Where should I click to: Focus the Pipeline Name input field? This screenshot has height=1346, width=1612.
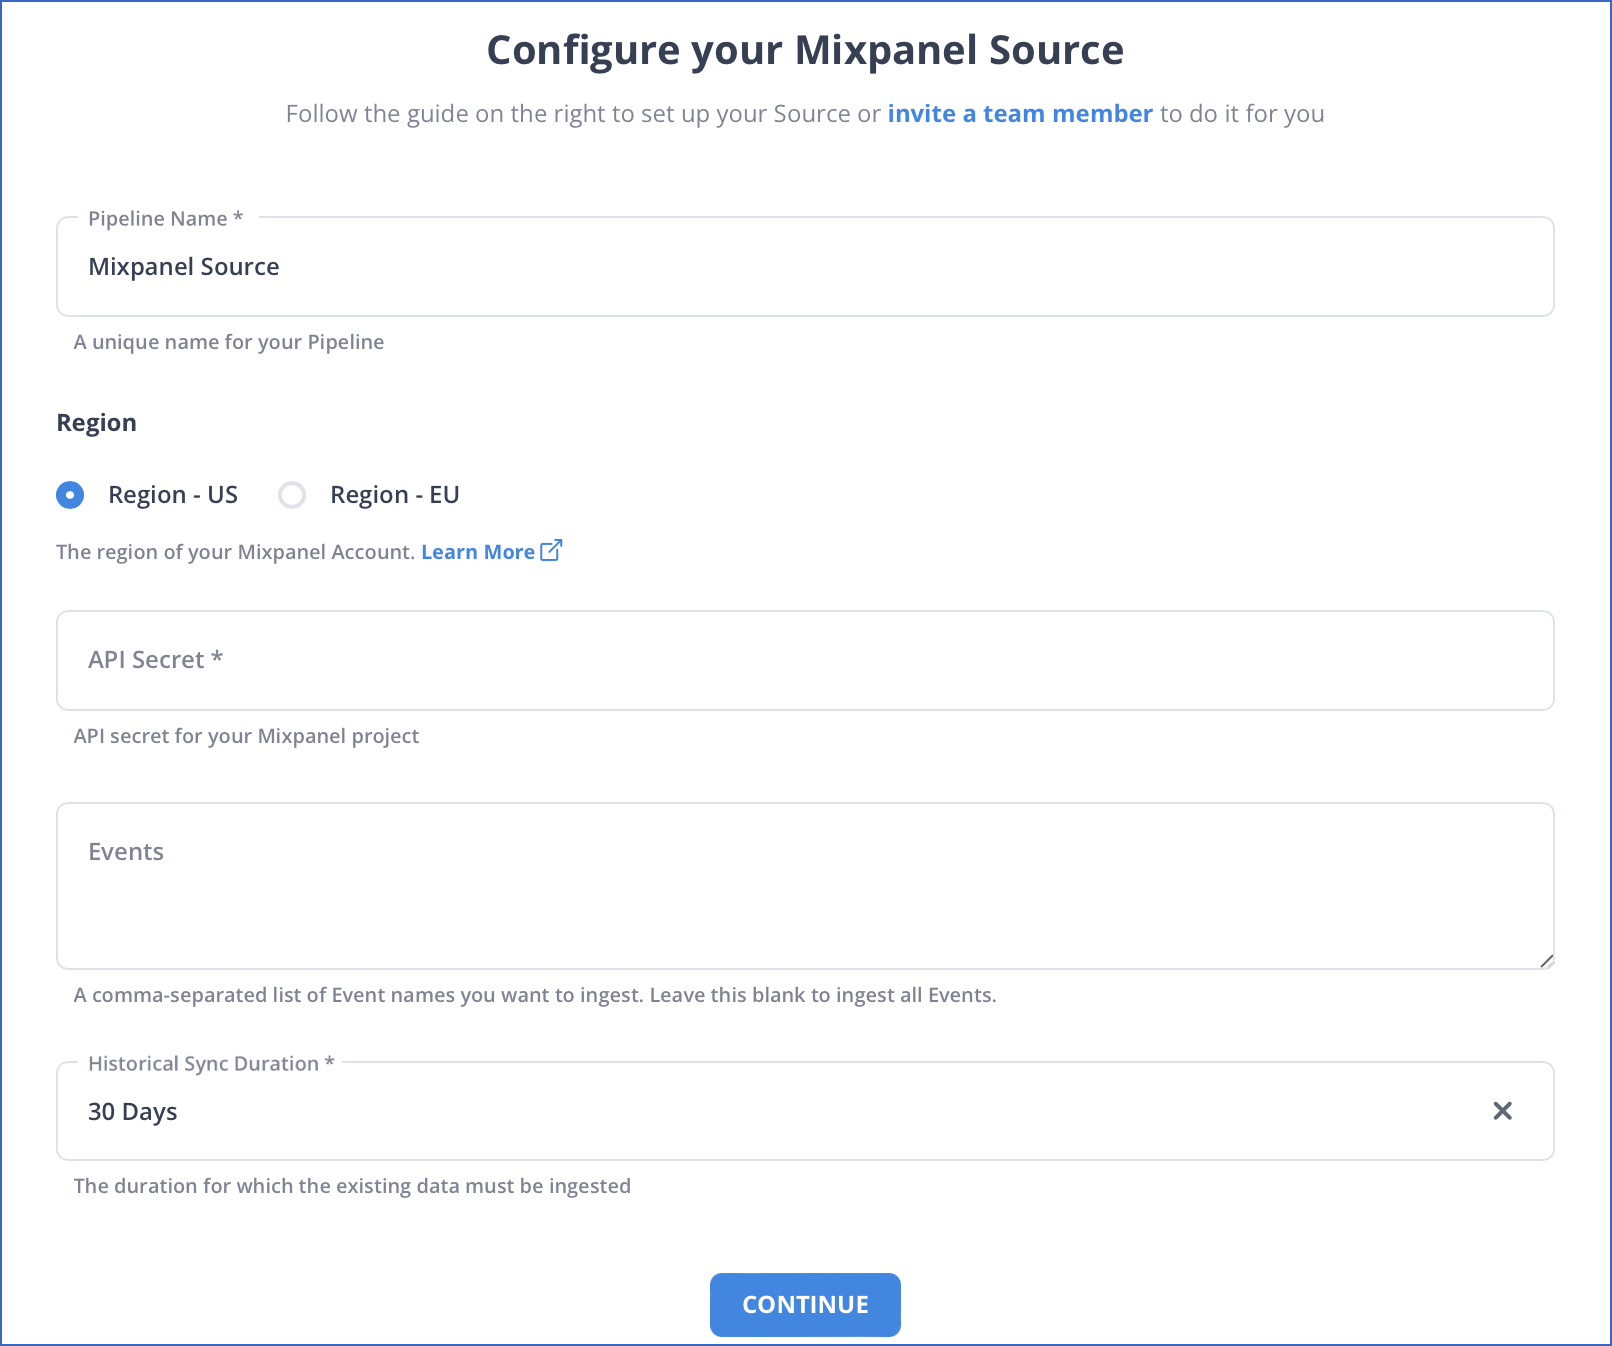coord(700,266)
